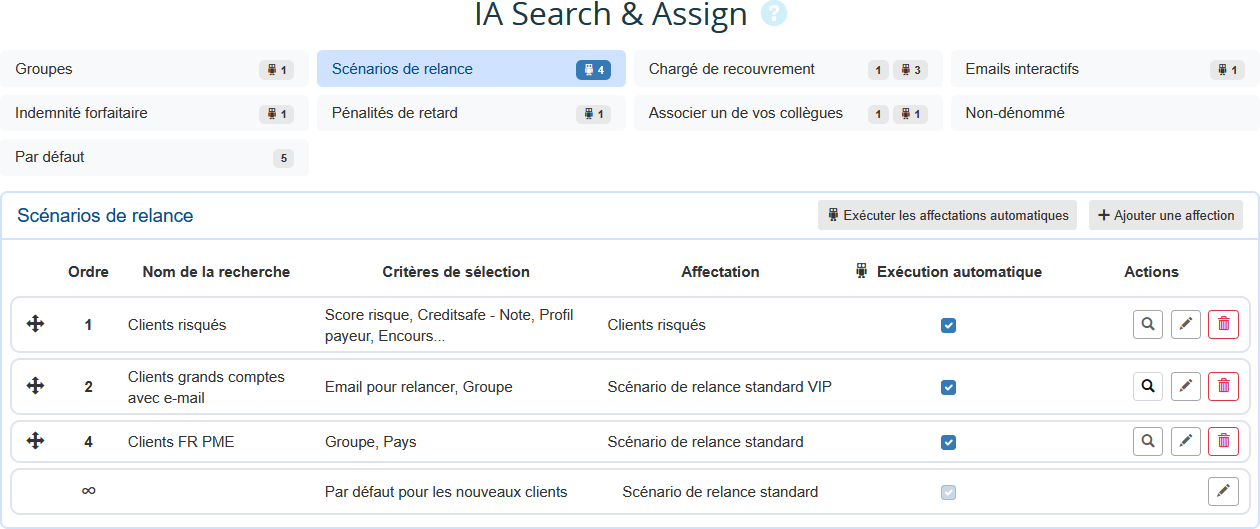Open search for Clients FR PME row
The width and height of the screenshot is (1260, 529).
click(x=1148, y=441)
